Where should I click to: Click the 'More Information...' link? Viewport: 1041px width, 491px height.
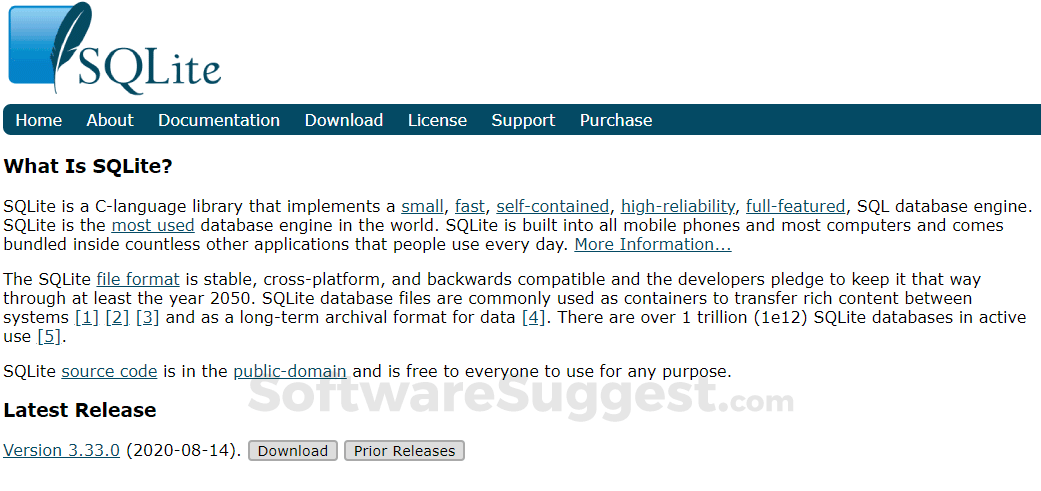(653, 244)
